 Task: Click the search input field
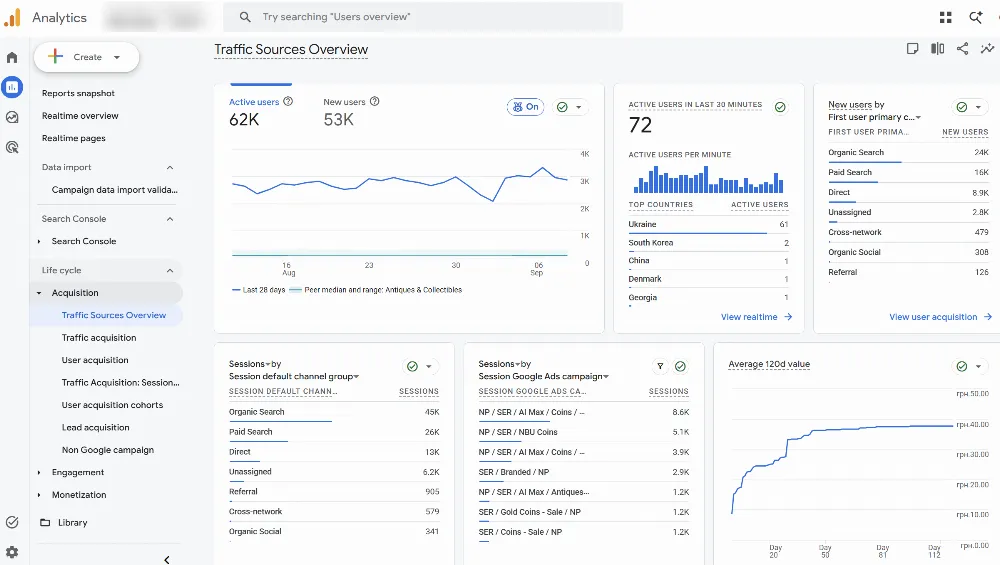point(423,17)
